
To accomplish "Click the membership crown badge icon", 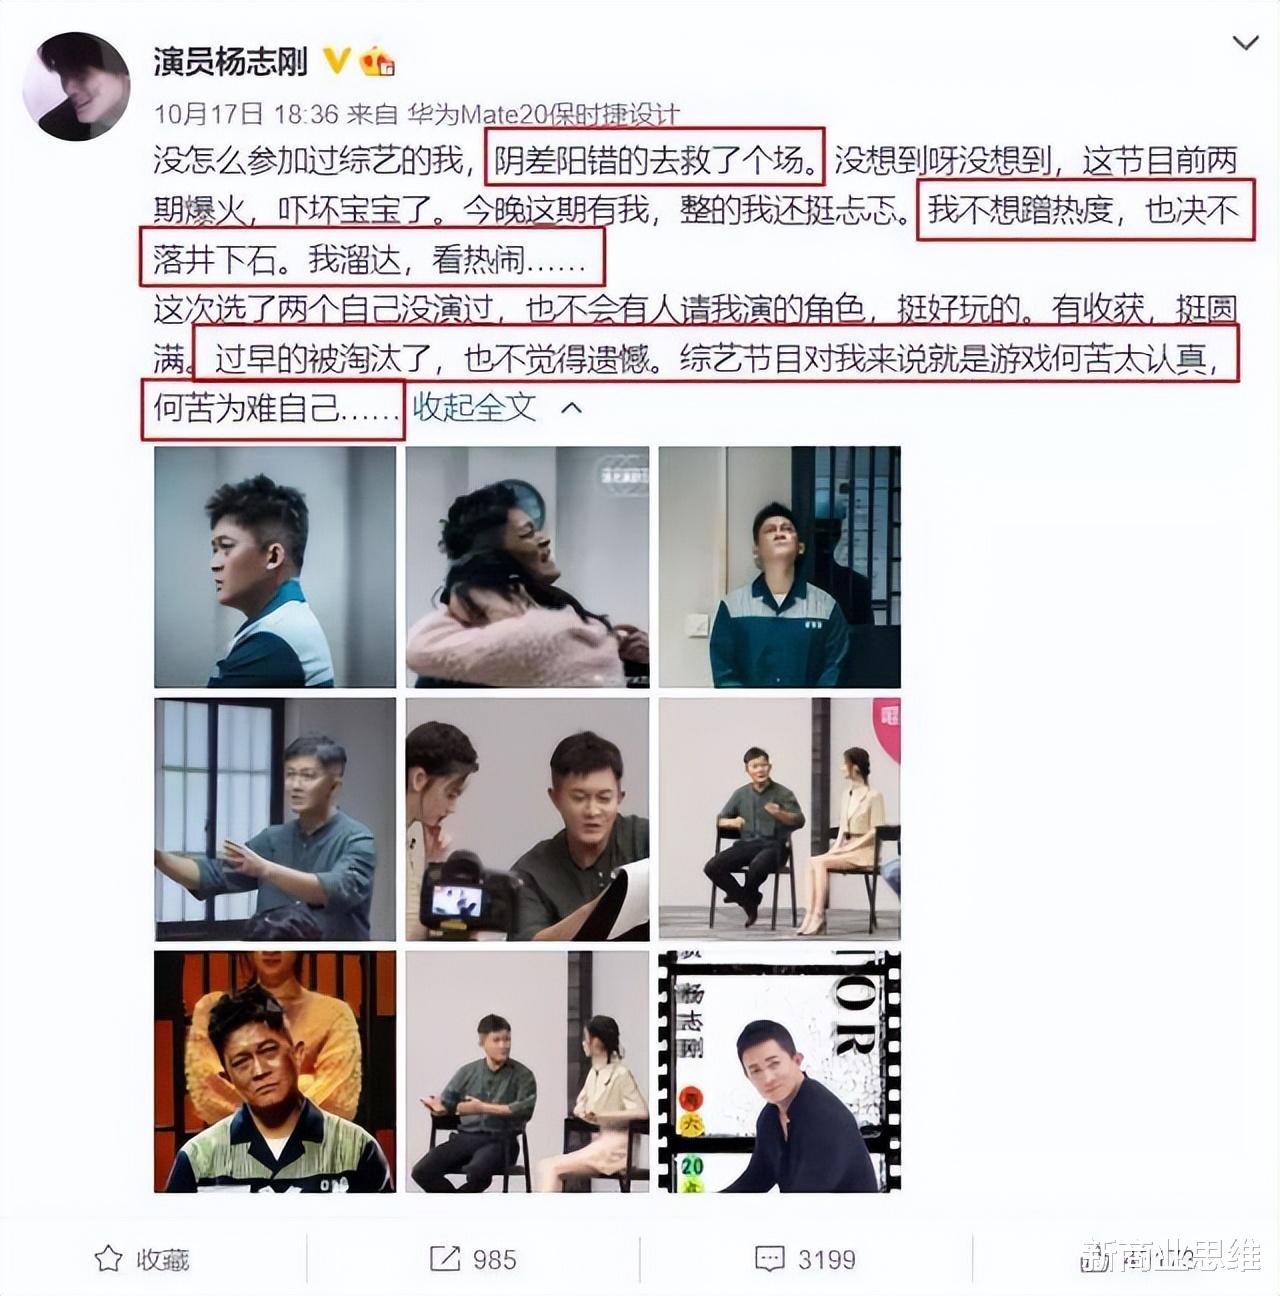I will point(378,62).
